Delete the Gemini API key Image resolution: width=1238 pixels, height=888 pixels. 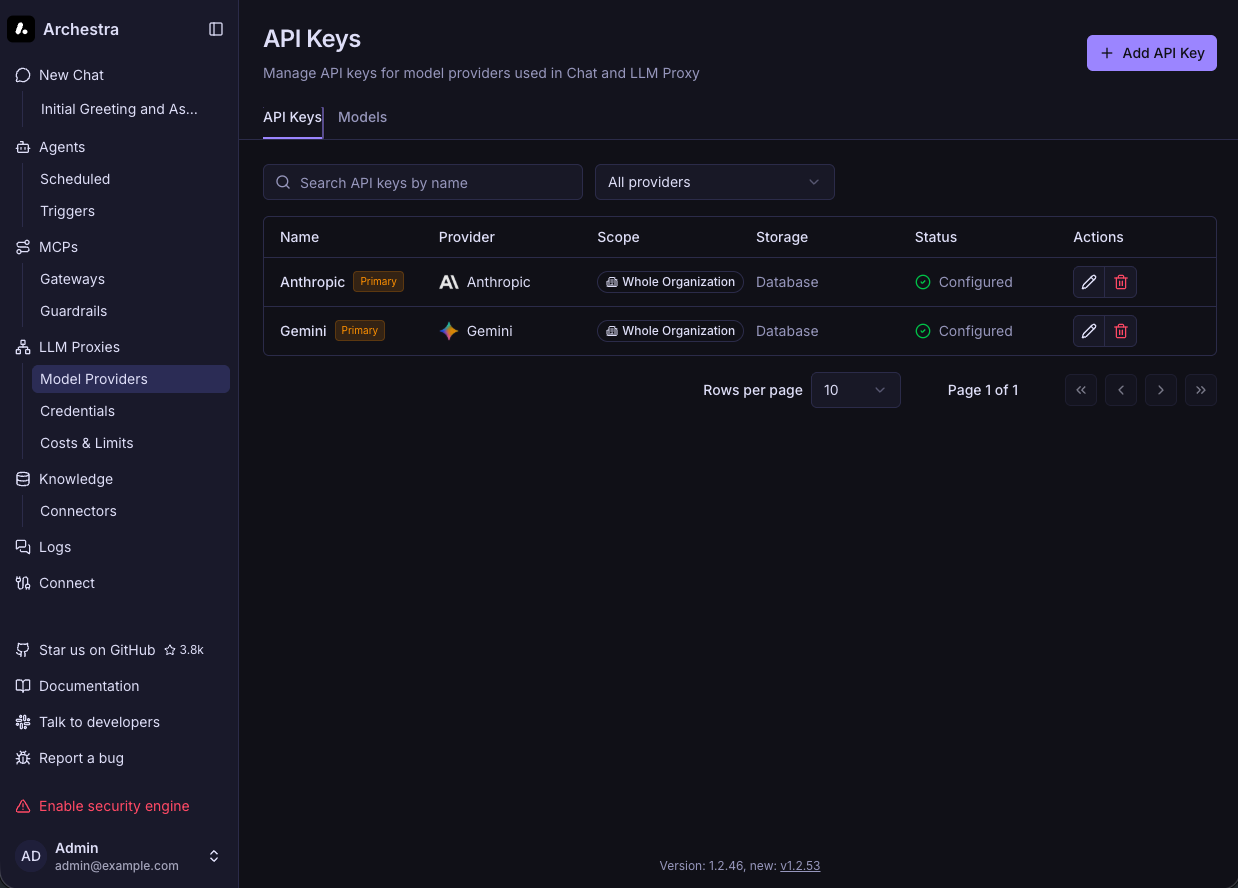click(x=1121, y=331)
